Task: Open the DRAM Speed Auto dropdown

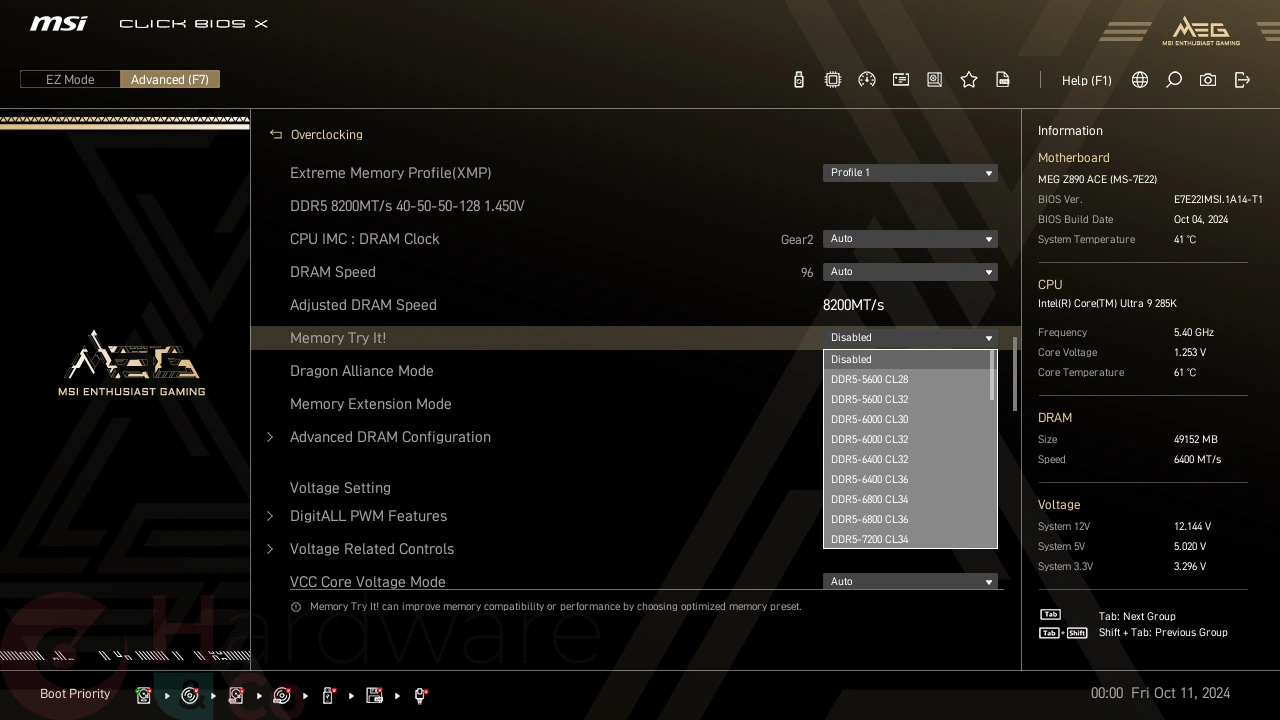Action: click(x=910, y=272)
